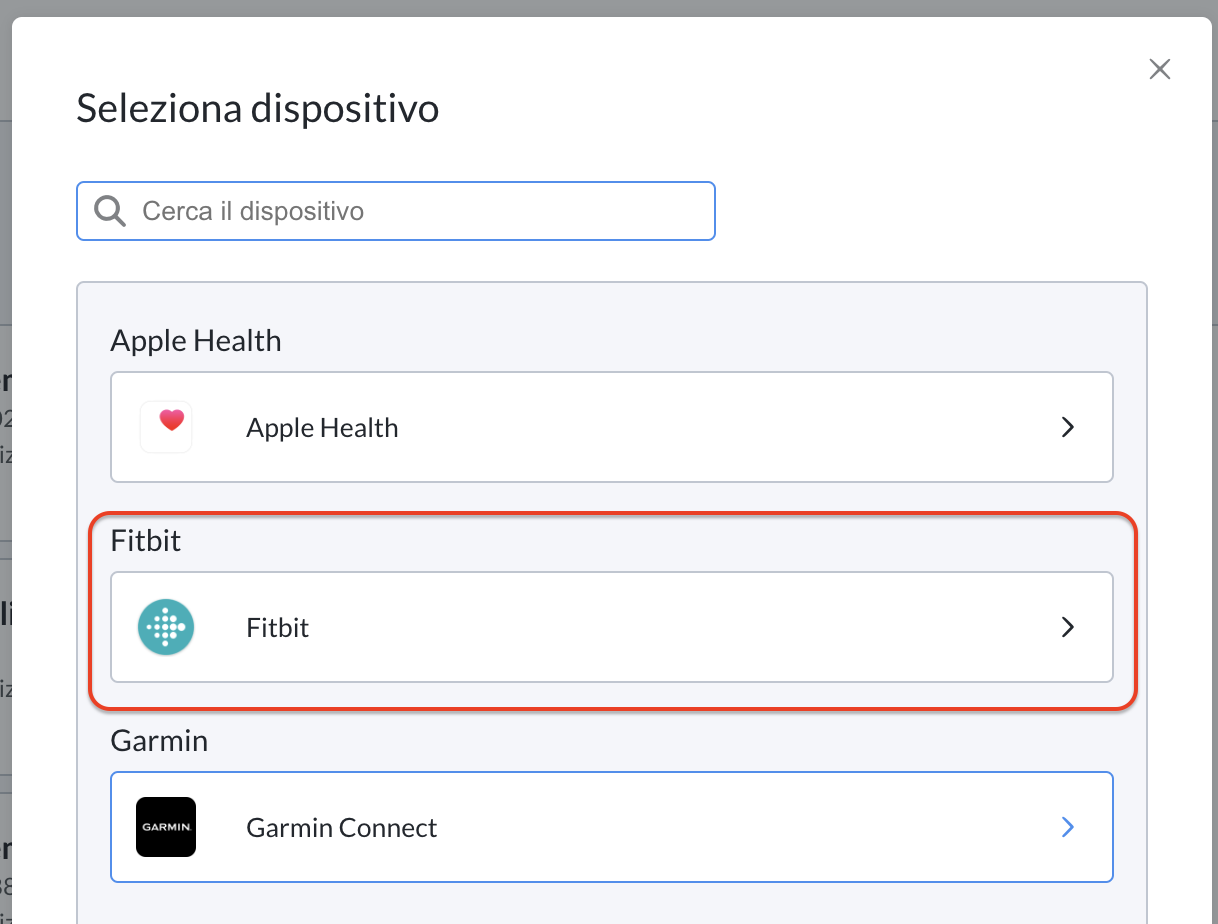
Task: Click the dimmed background left of the dialog
Action: (x=5, y=500)
